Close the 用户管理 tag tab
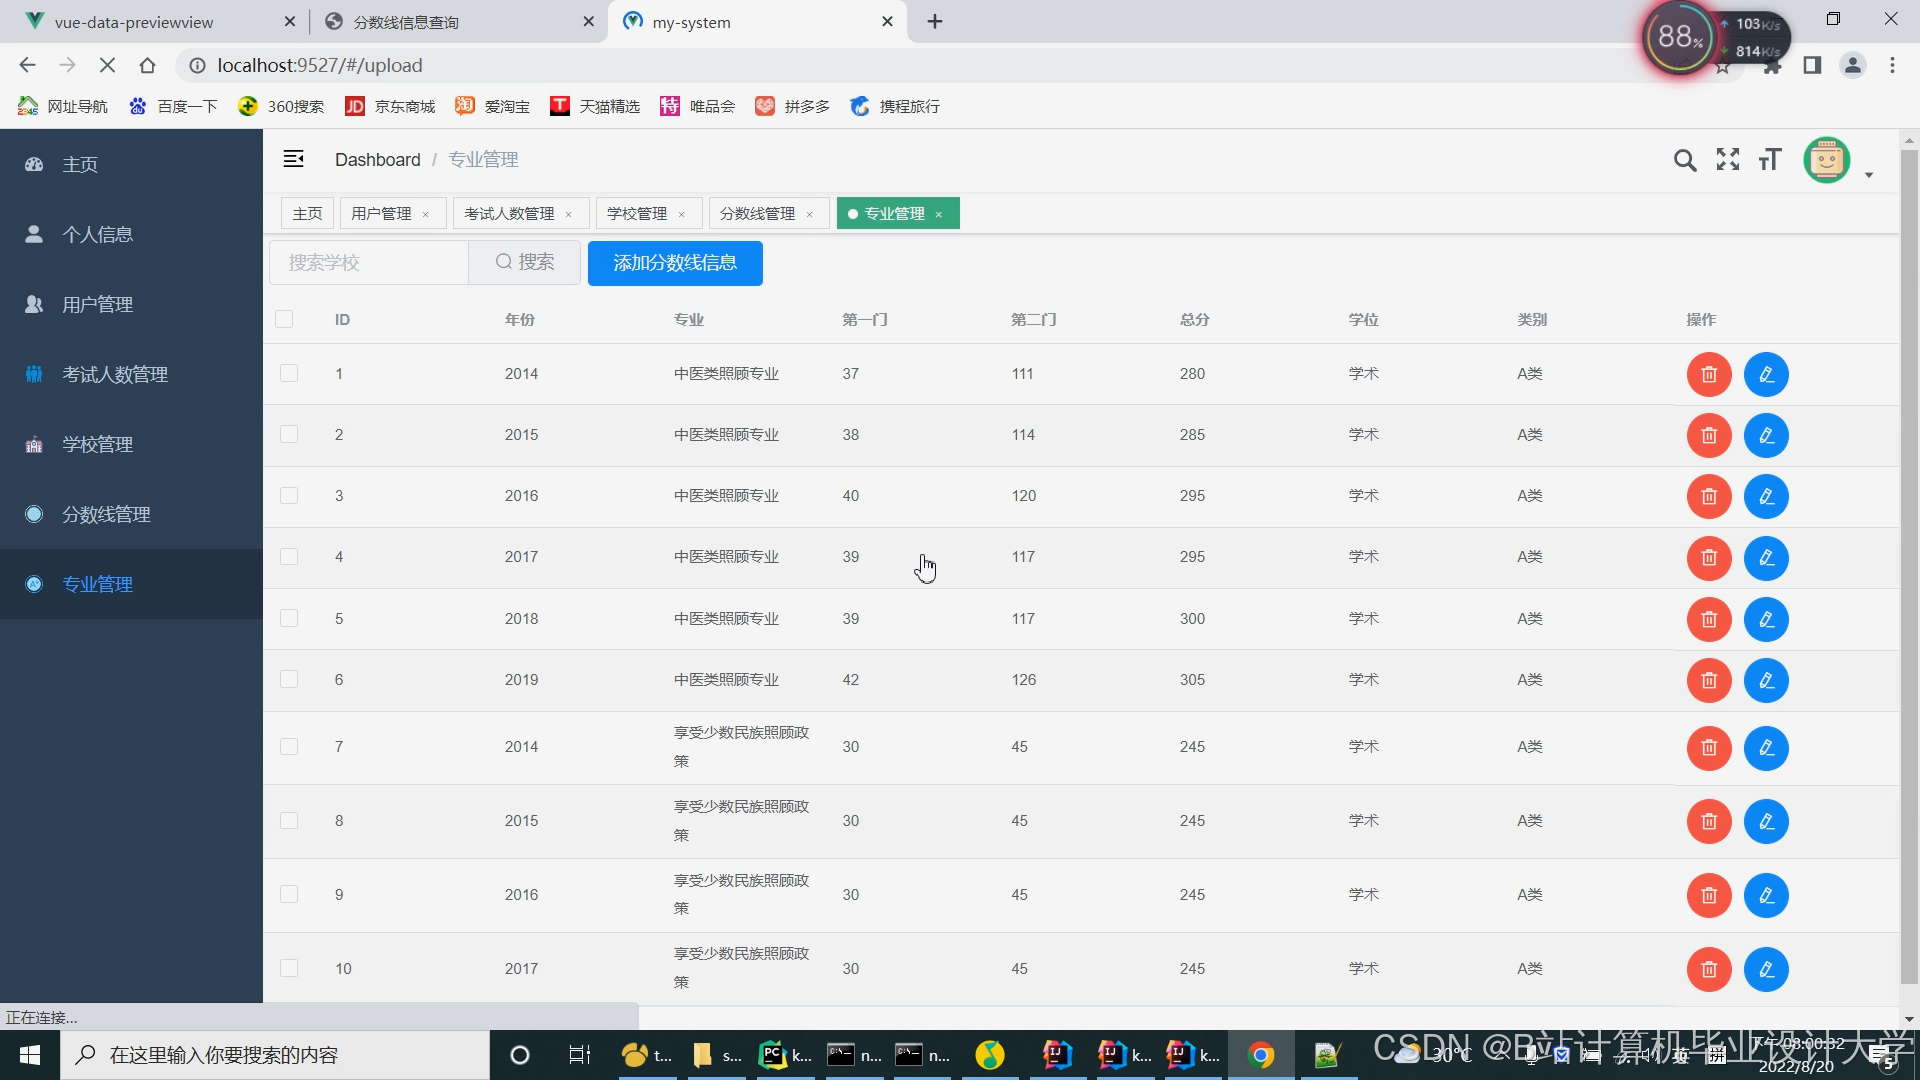This screenshot has height=1080, width=1920. (x=425, y=215)
